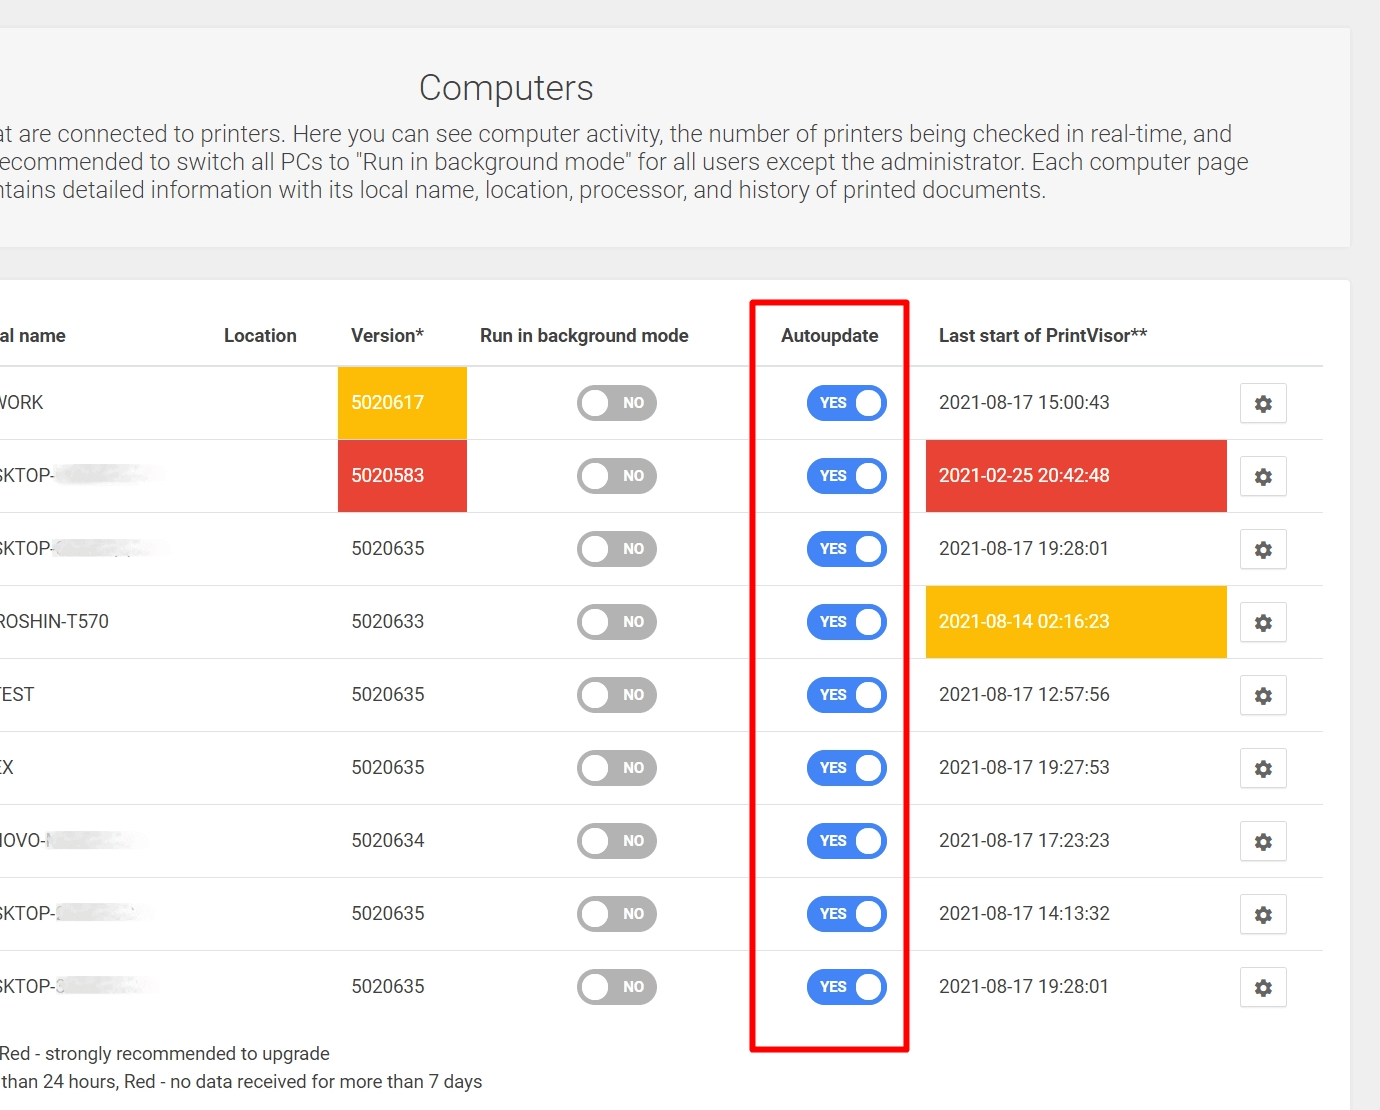Open gear settings for the 14:13:32 row
The width and height of the screenshot is (1380, 1110).
(x=1263, y=915)
